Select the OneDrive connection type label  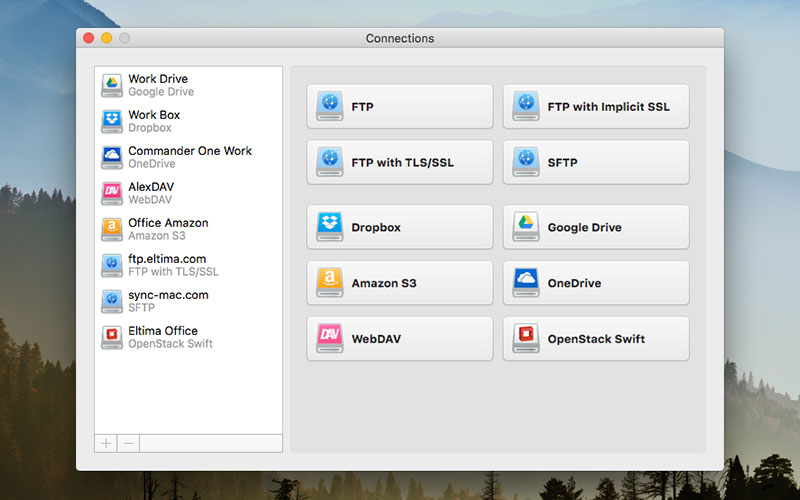coord(574,283)
